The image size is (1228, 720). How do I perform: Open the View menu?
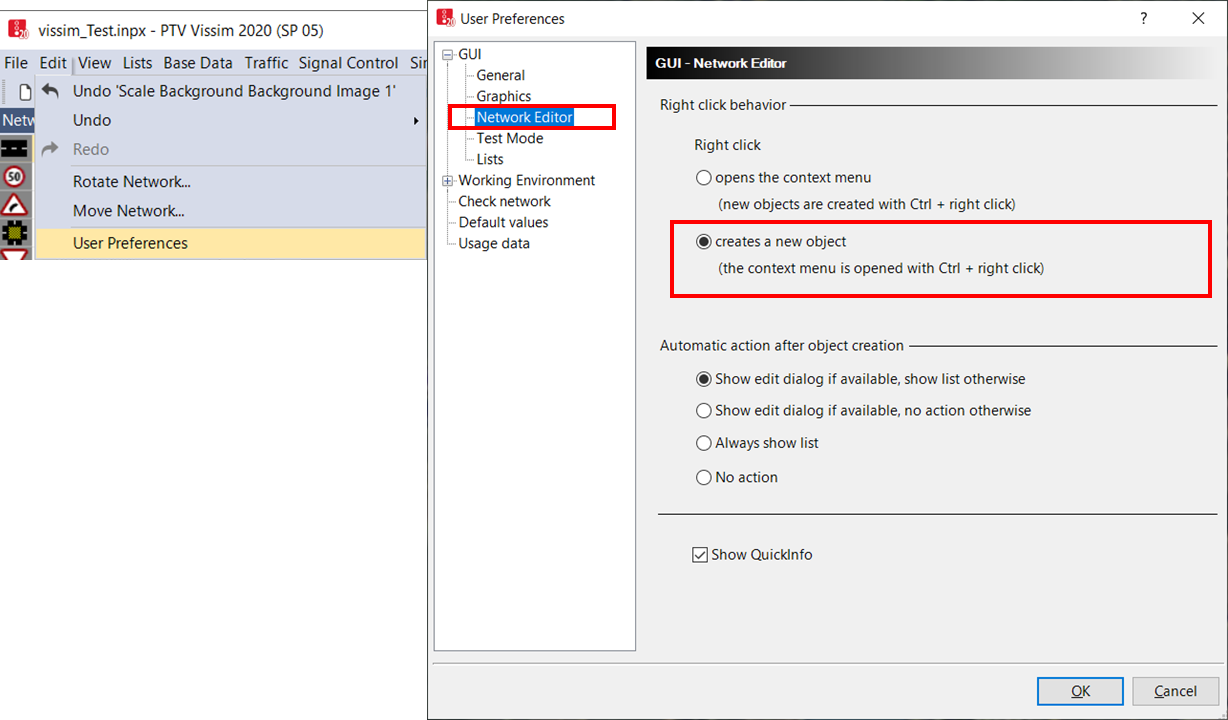[95, 63]
